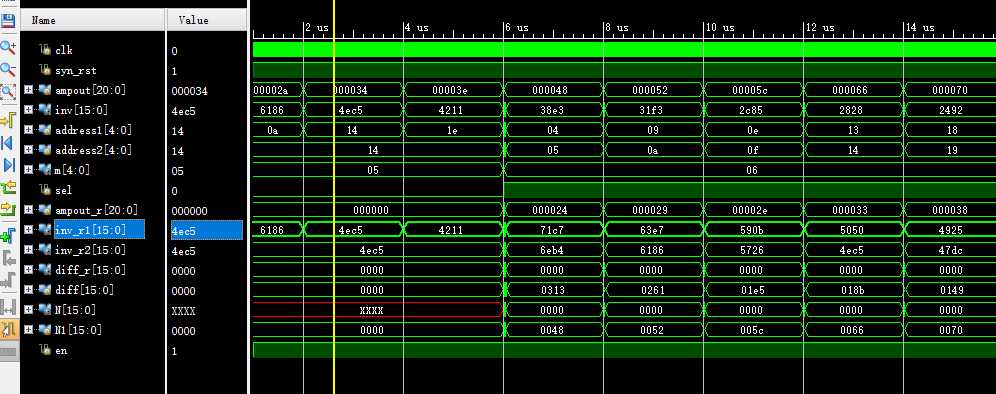The image size is (996, 394).
Task: Go to the next marker
Action: (8, 280)
